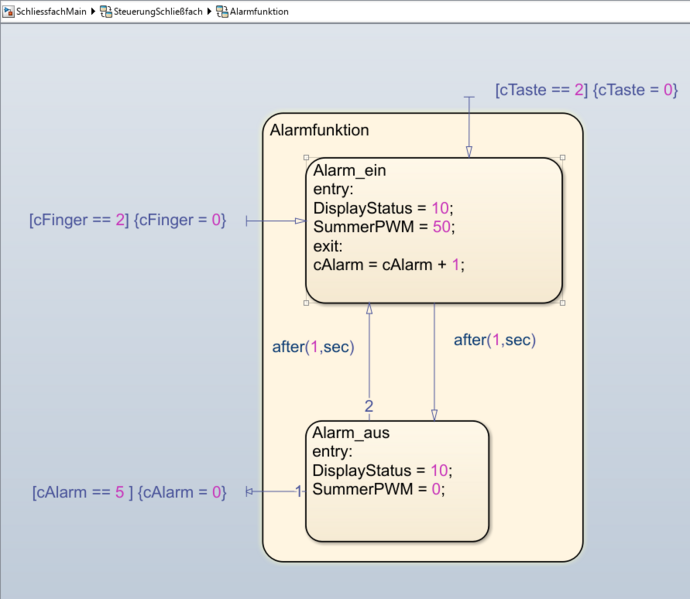The width and height of the screenshot is (690, 599).
Task: Click top-right resize handle of Alarm_ein
Action: coord(562,157)
